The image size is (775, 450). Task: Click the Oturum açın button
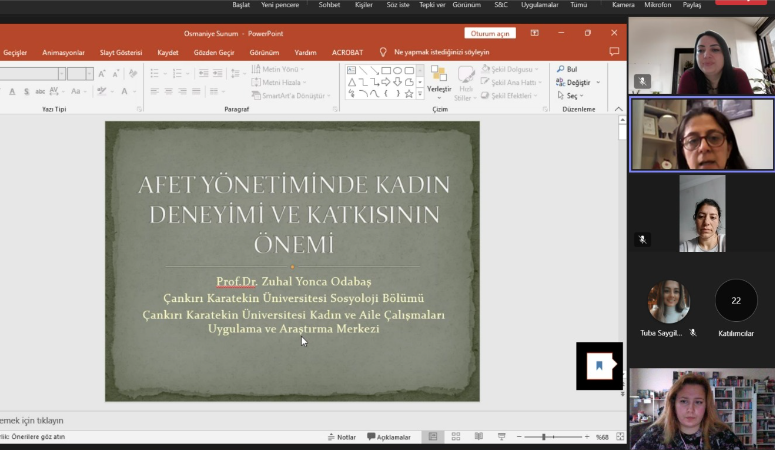490,33
